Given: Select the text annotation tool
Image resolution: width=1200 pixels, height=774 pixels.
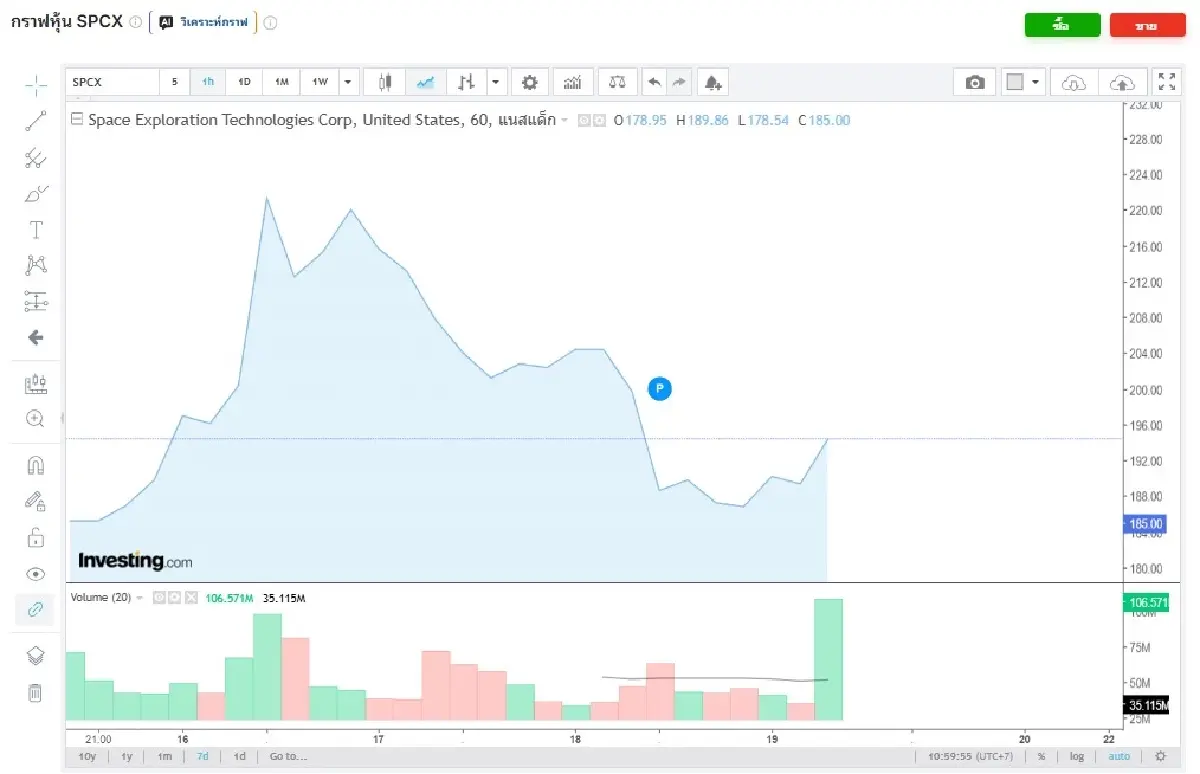Looking at the screenshot, I should (35, 229).
